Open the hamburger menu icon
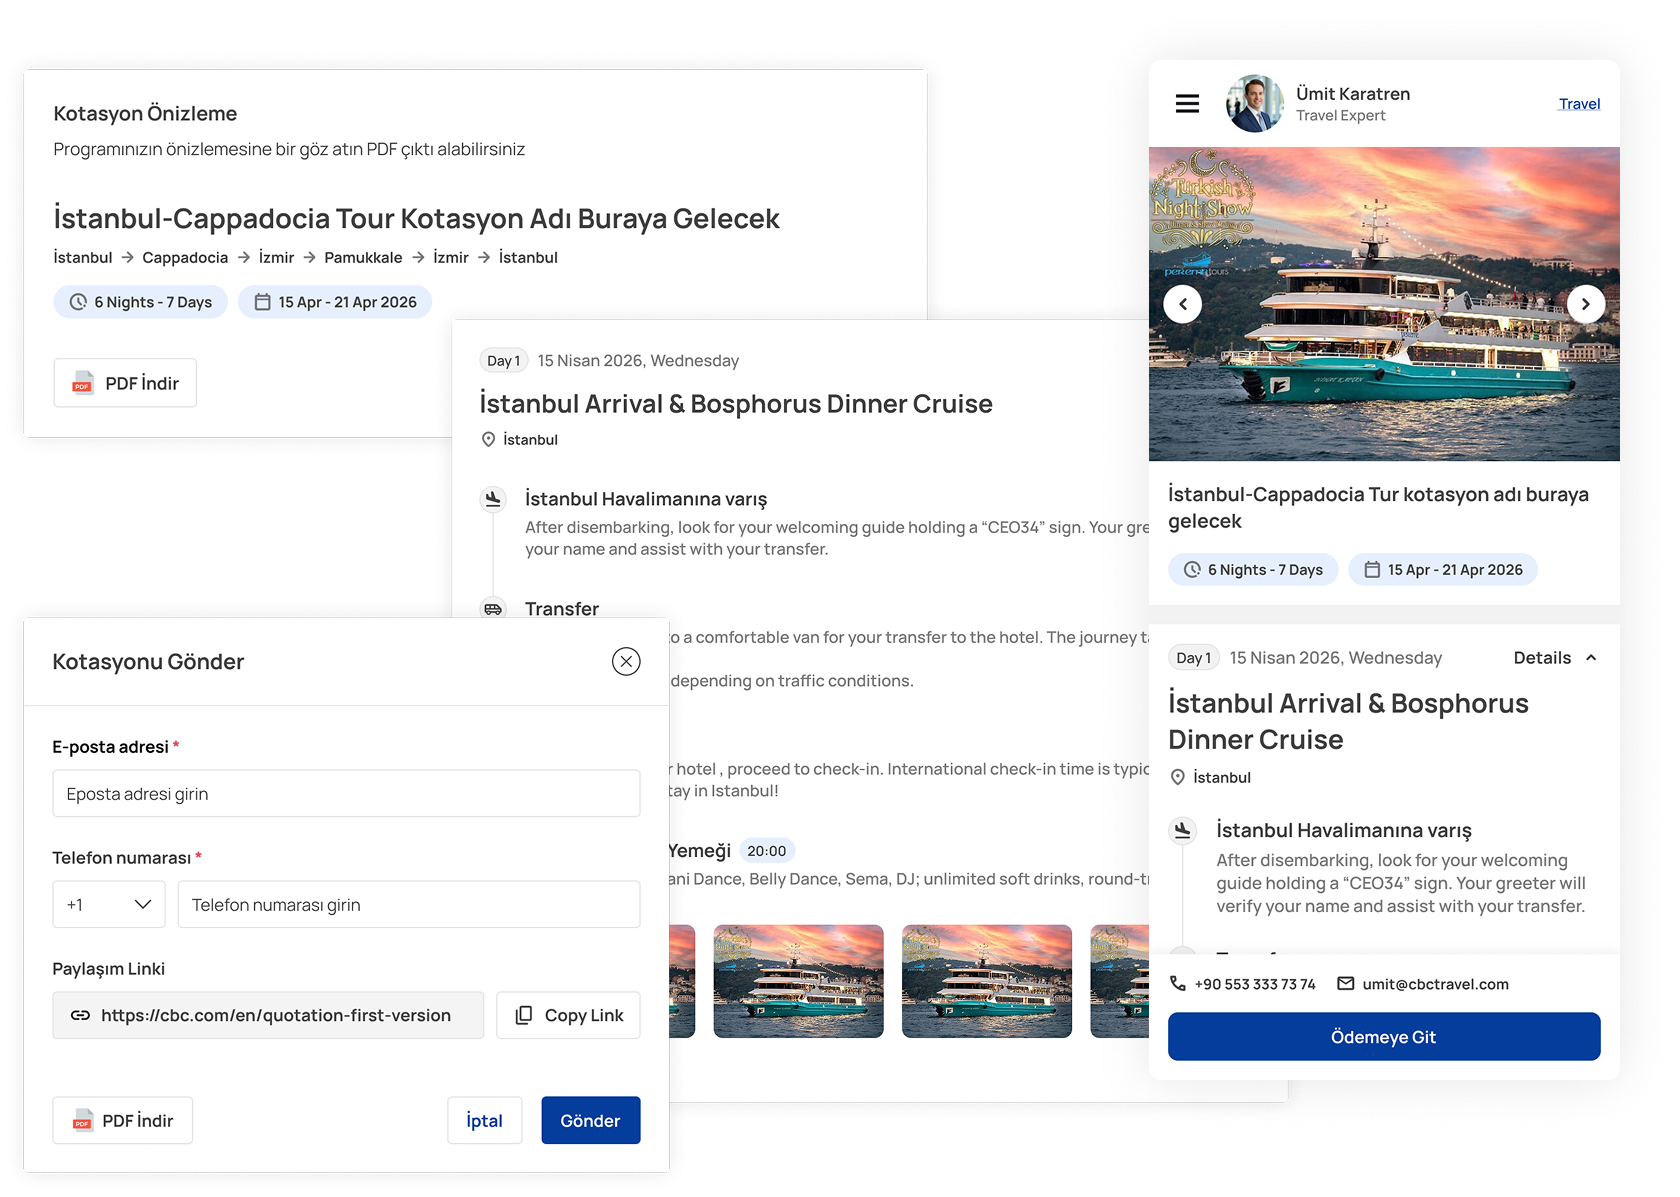 [1187, 104]
